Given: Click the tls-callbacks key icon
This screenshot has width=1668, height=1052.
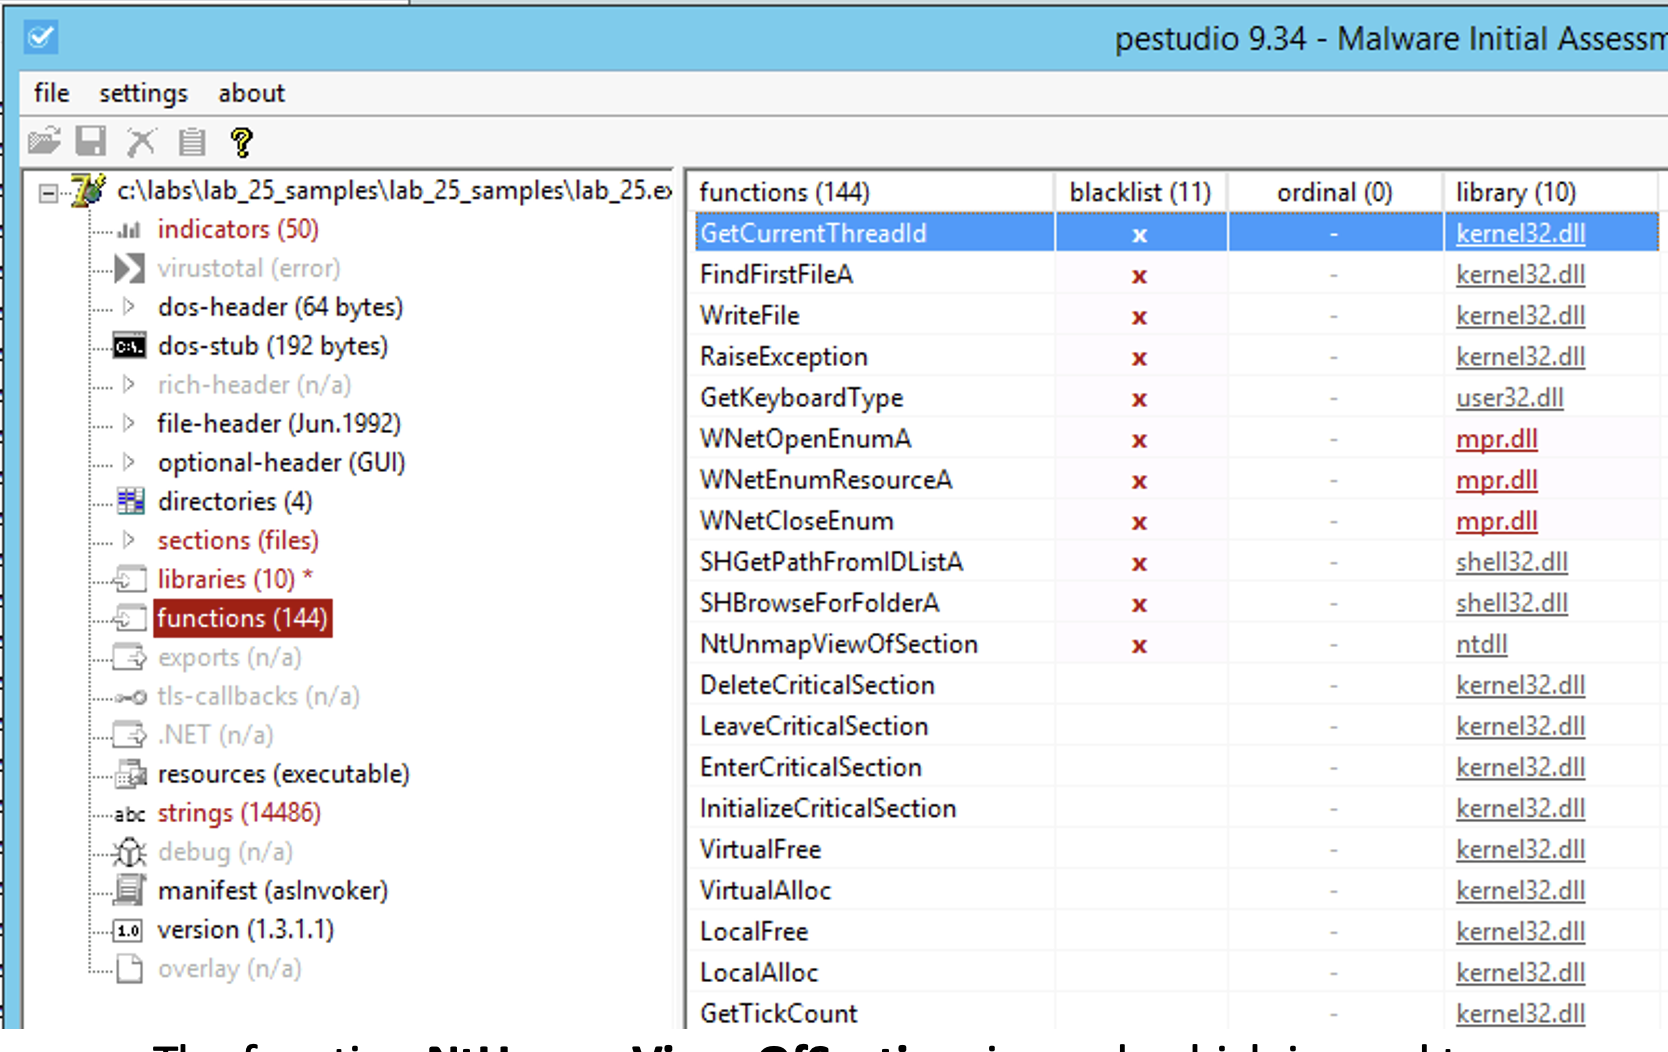Looking at the screenshot, I should 130,697.
